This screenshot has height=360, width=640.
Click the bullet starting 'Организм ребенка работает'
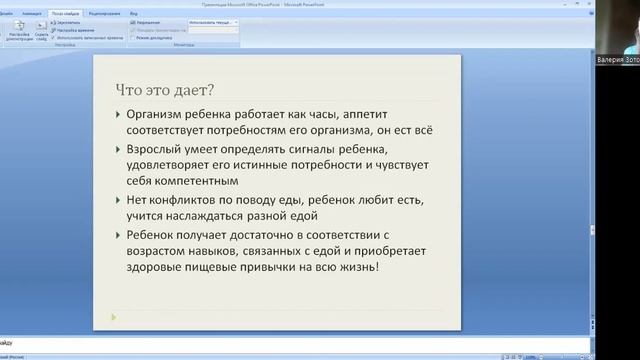pyautogui.click(x=279, y=122)
